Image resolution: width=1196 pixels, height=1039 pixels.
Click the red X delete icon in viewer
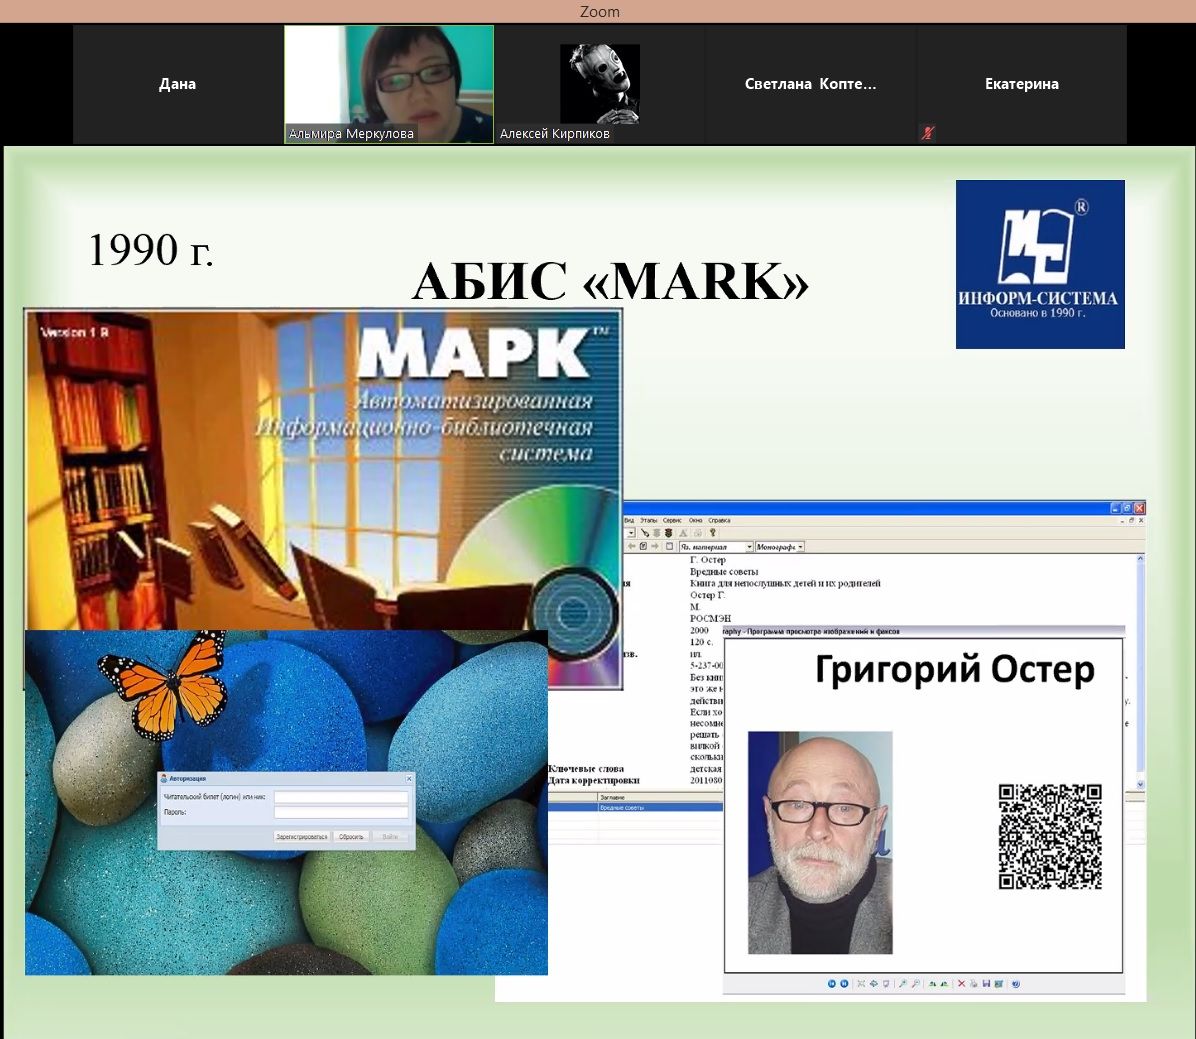961,984
